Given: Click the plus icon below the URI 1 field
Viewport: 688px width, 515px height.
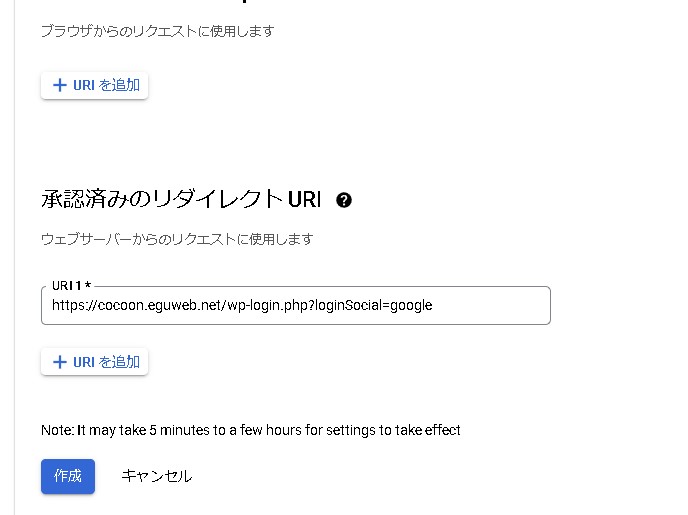Looking at the screenshot, I should click(59, 362).
